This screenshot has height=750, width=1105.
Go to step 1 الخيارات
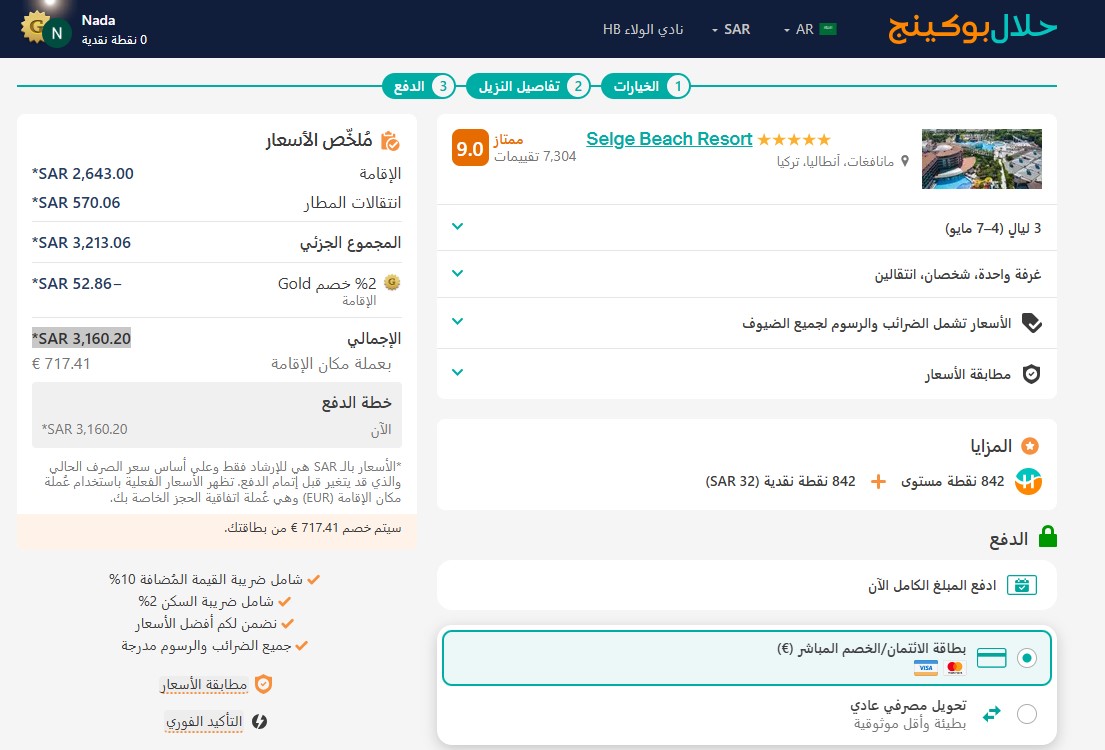[646, 86]
